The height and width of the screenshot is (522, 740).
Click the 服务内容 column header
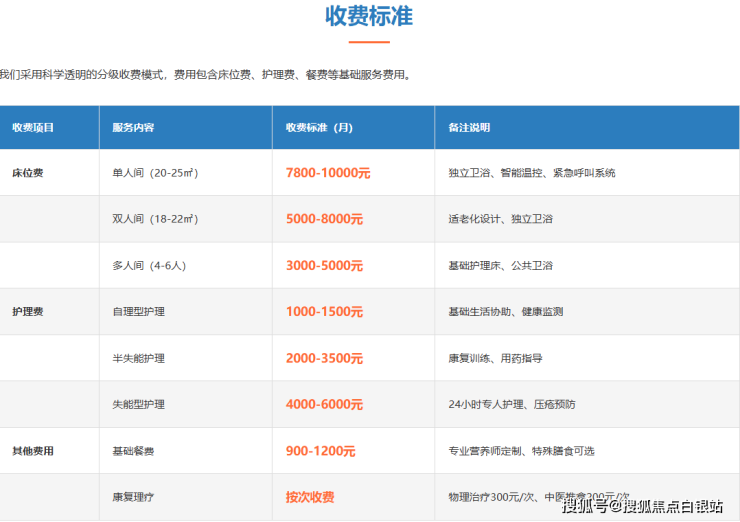[x=133, y=128]
